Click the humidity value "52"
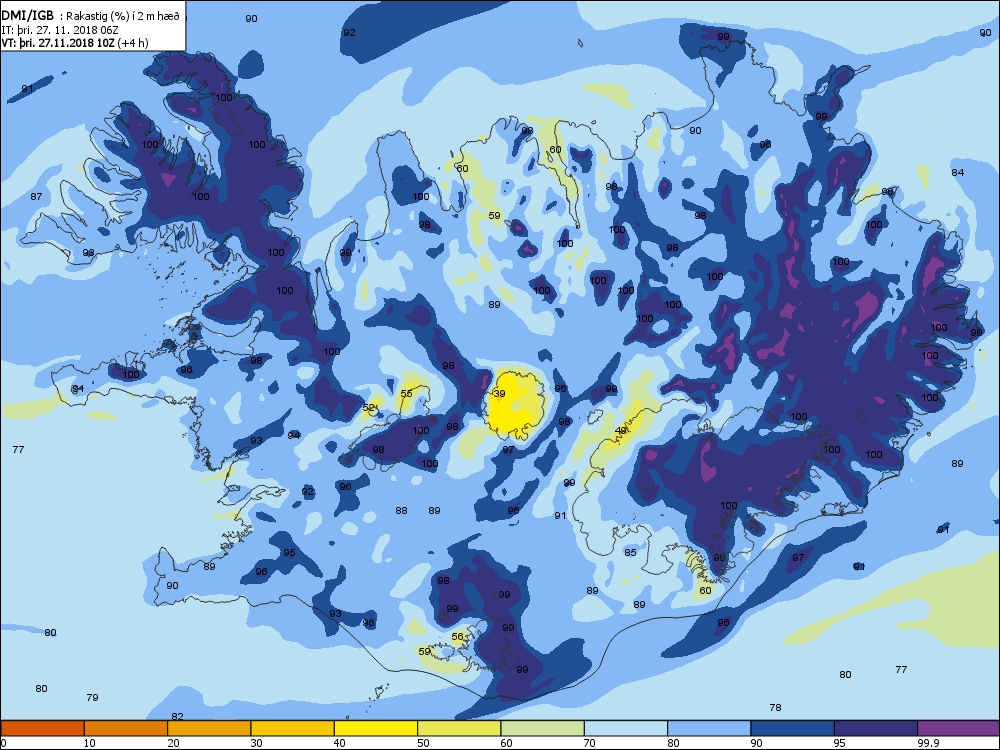The image size is (1000, 750). coord(369,408)
